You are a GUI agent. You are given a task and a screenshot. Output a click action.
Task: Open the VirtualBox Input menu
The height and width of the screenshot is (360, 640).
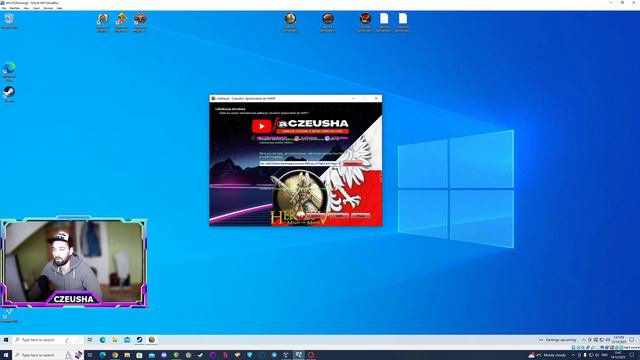(36, 8)
